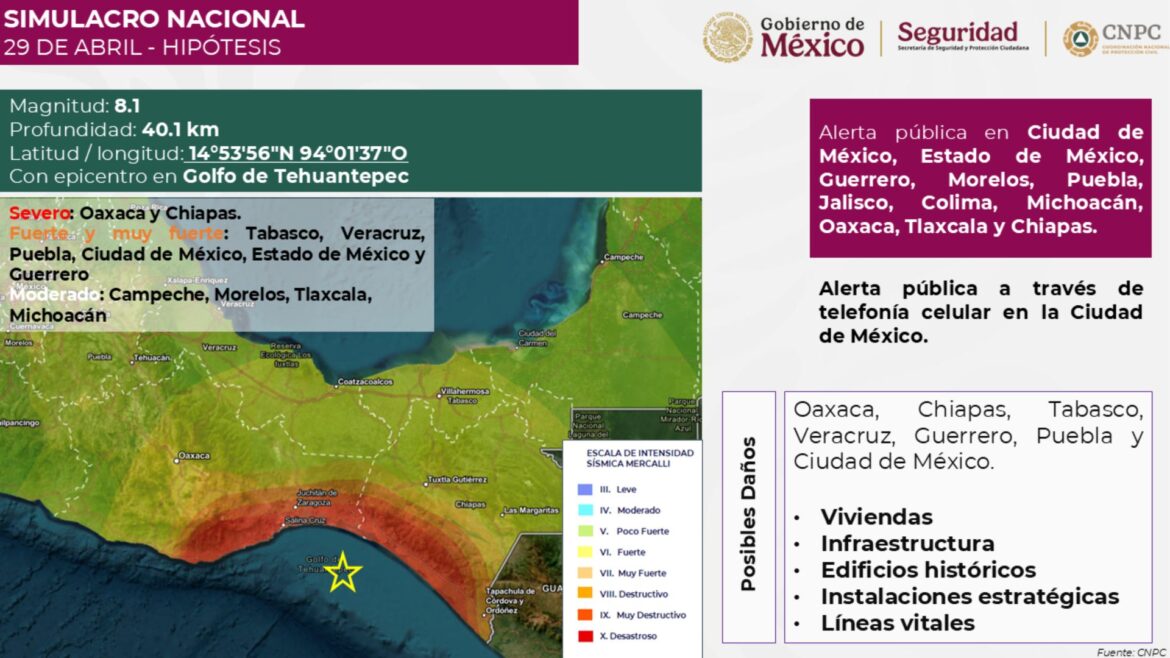This screenshot has height=658, width=1170.
Task: Toggle the VIII Destructivo intensity layer
Action: (586, 594)
